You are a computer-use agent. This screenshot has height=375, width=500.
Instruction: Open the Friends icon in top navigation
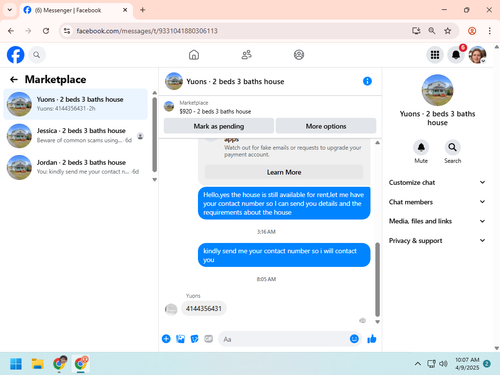(x=246, y=55)
